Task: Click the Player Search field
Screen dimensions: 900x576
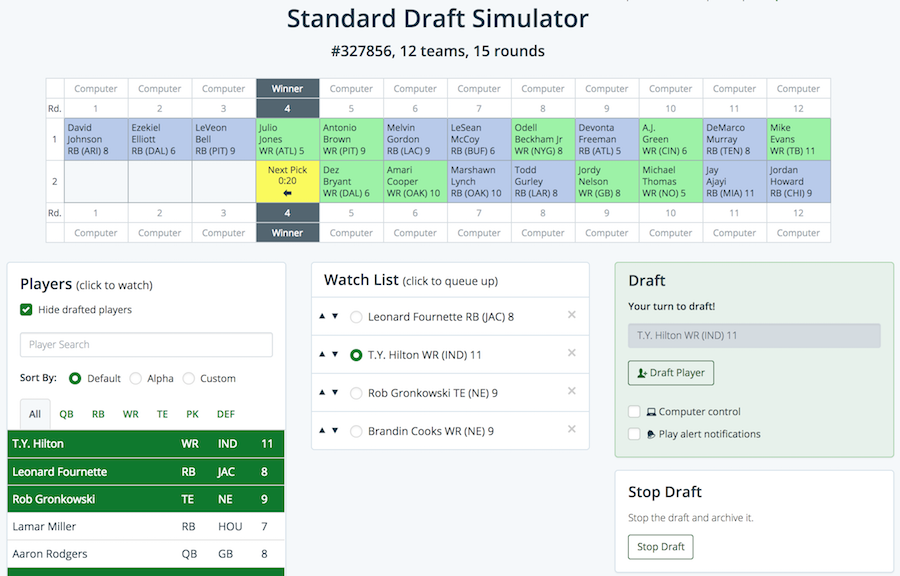Action: tap(146, 345)
